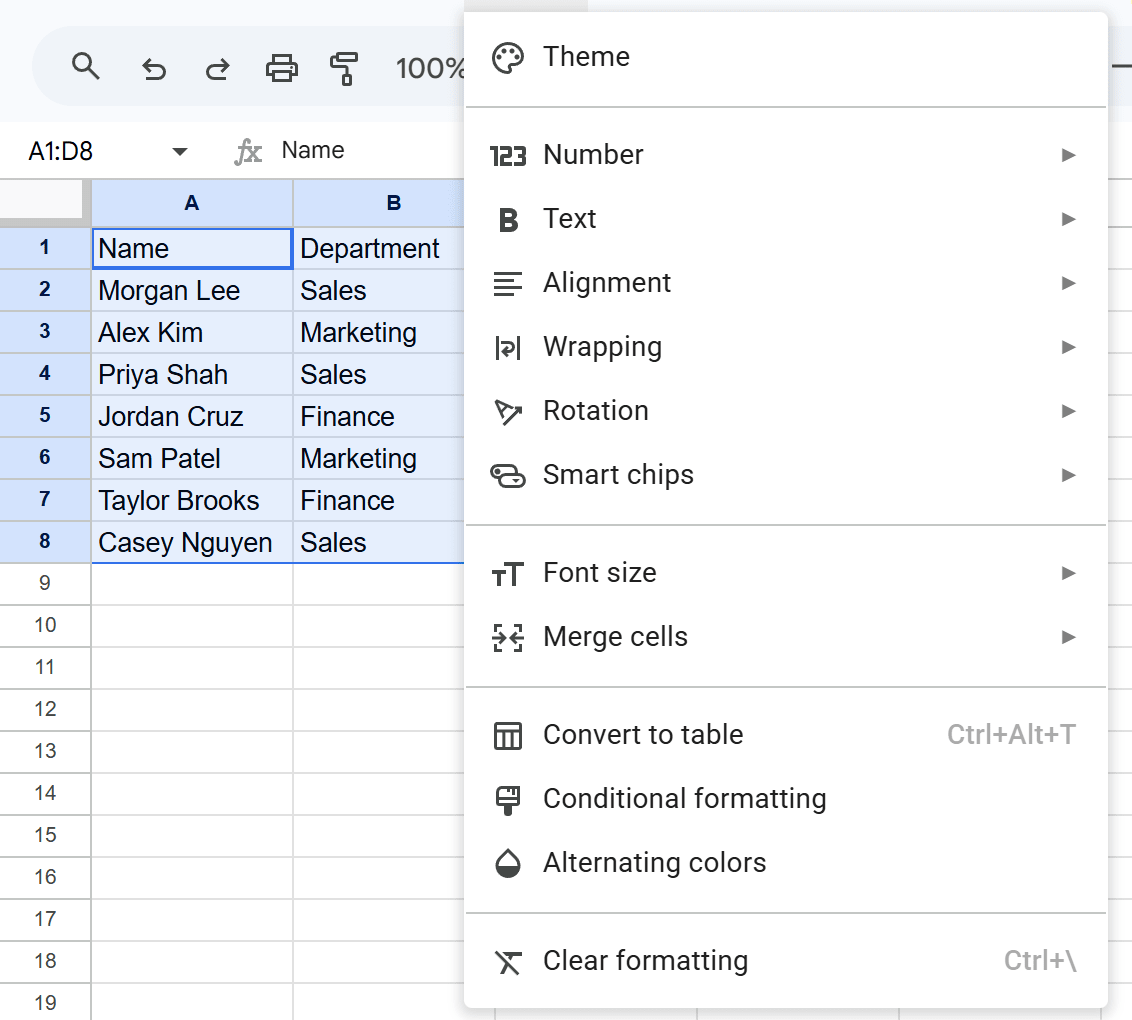Select row 12 header
Viewport: 1132px width, 1020px height.
[45, 710]
